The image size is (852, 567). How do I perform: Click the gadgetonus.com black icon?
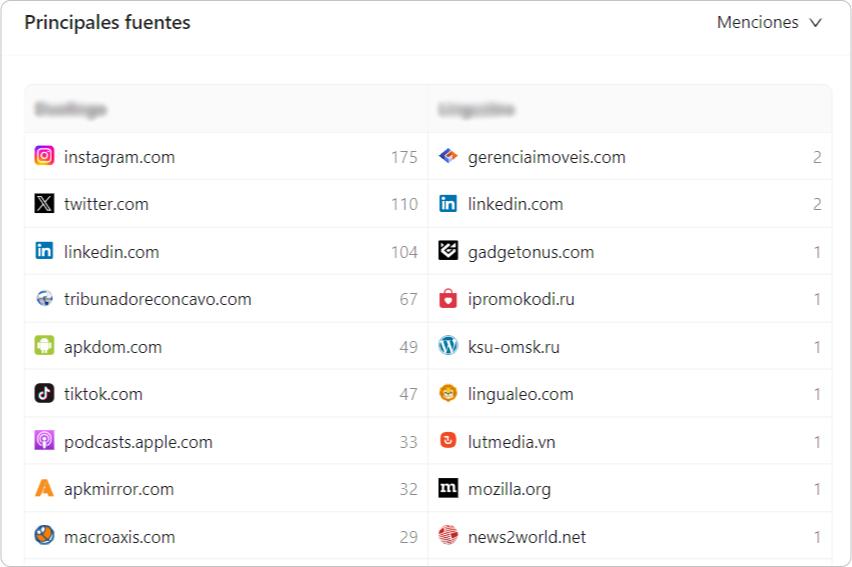tap(448, 251)
